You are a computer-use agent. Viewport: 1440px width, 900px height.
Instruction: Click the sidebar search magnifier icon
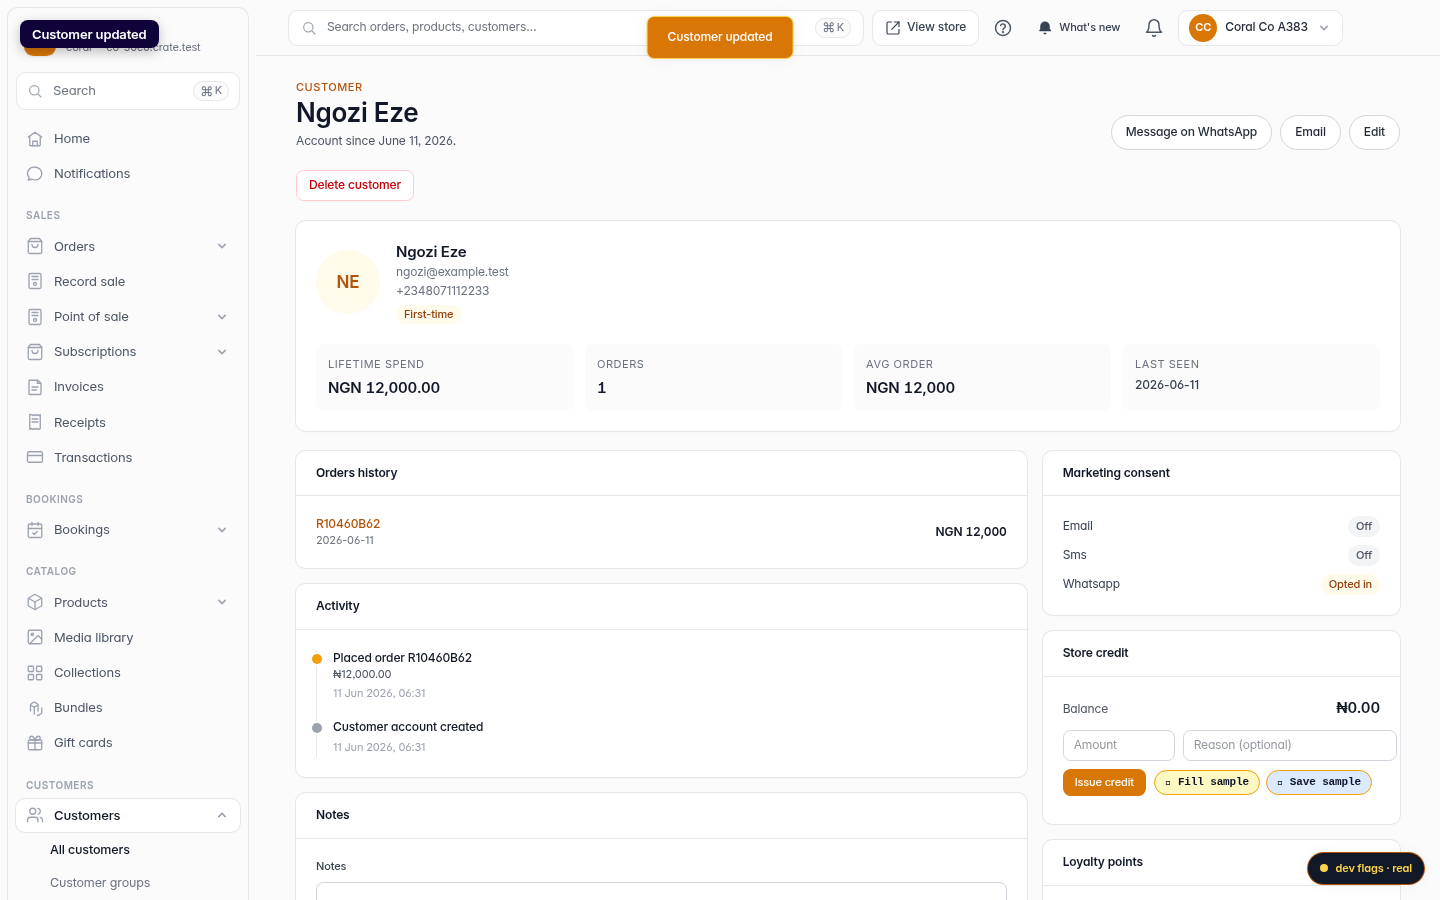click(x=35, y=91)
